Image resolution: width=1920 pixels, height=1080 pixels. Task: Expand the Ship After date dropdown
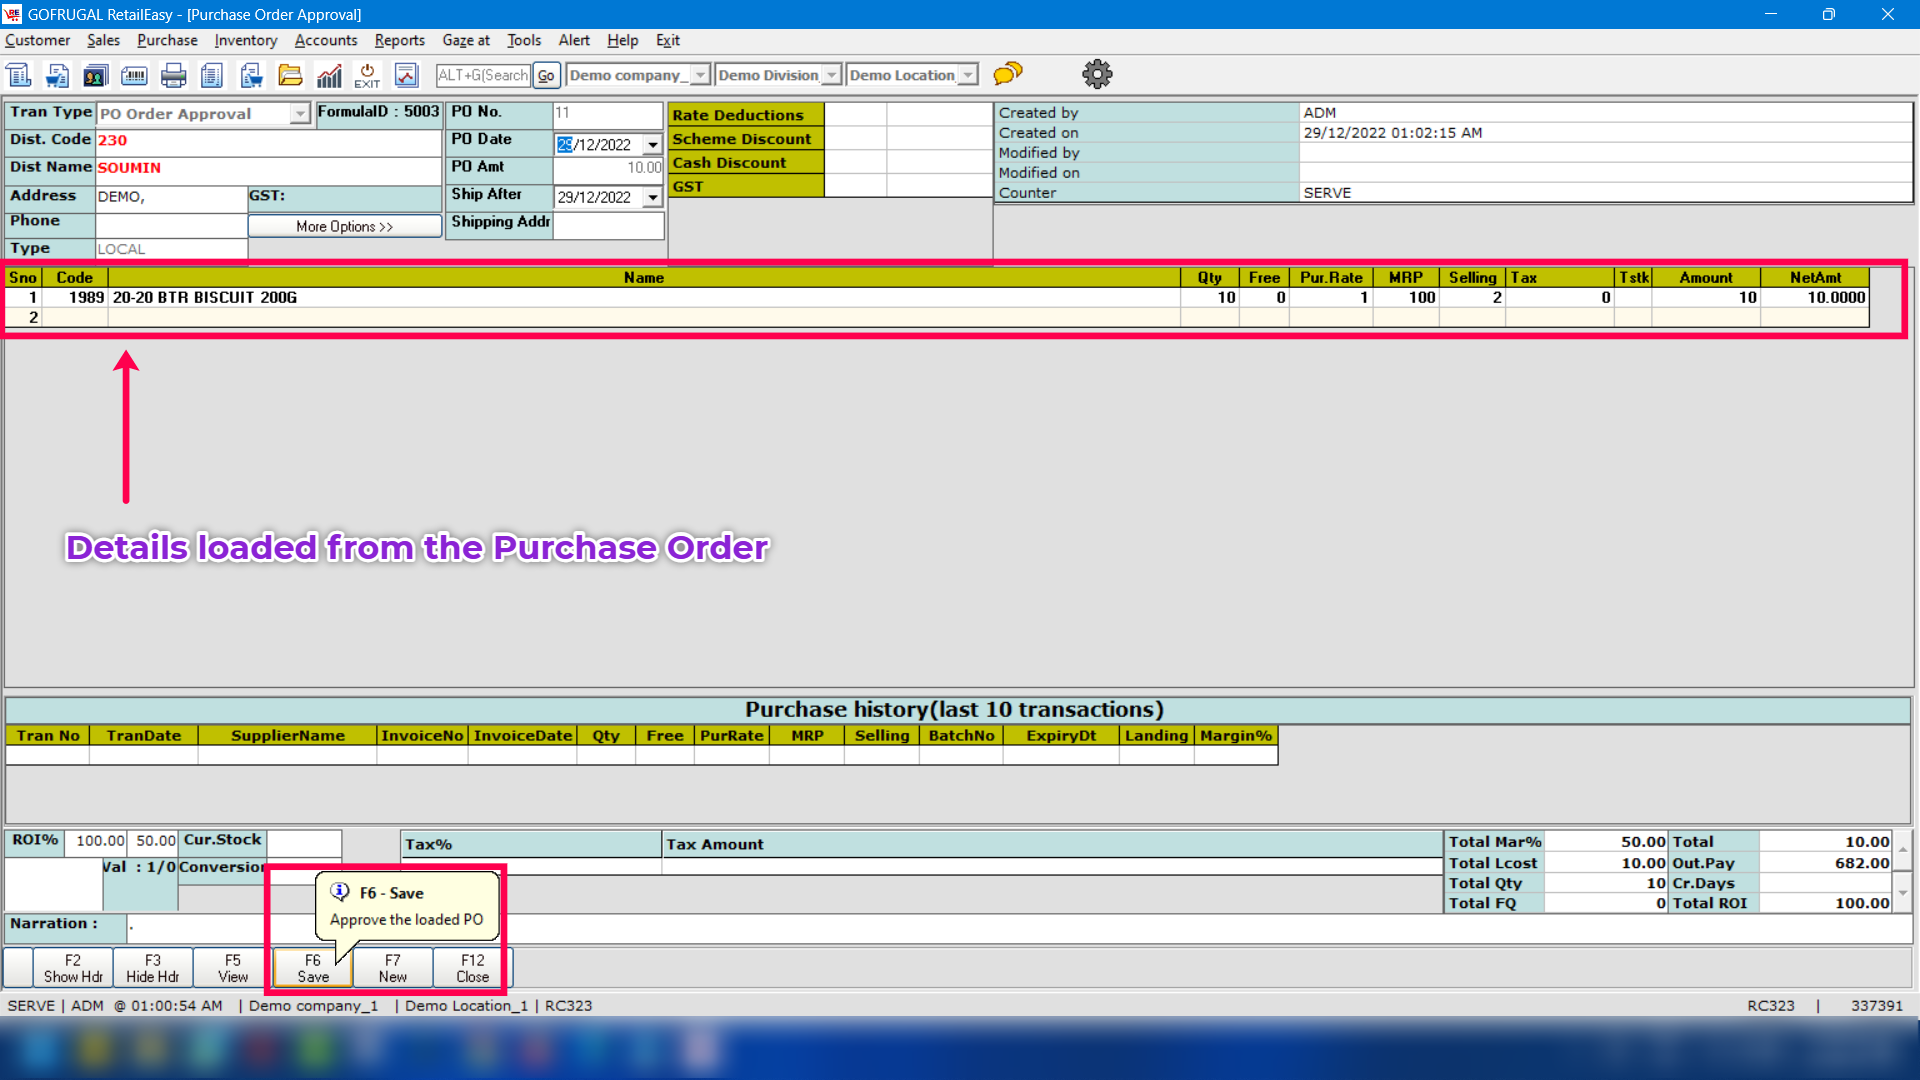point(653,197)
